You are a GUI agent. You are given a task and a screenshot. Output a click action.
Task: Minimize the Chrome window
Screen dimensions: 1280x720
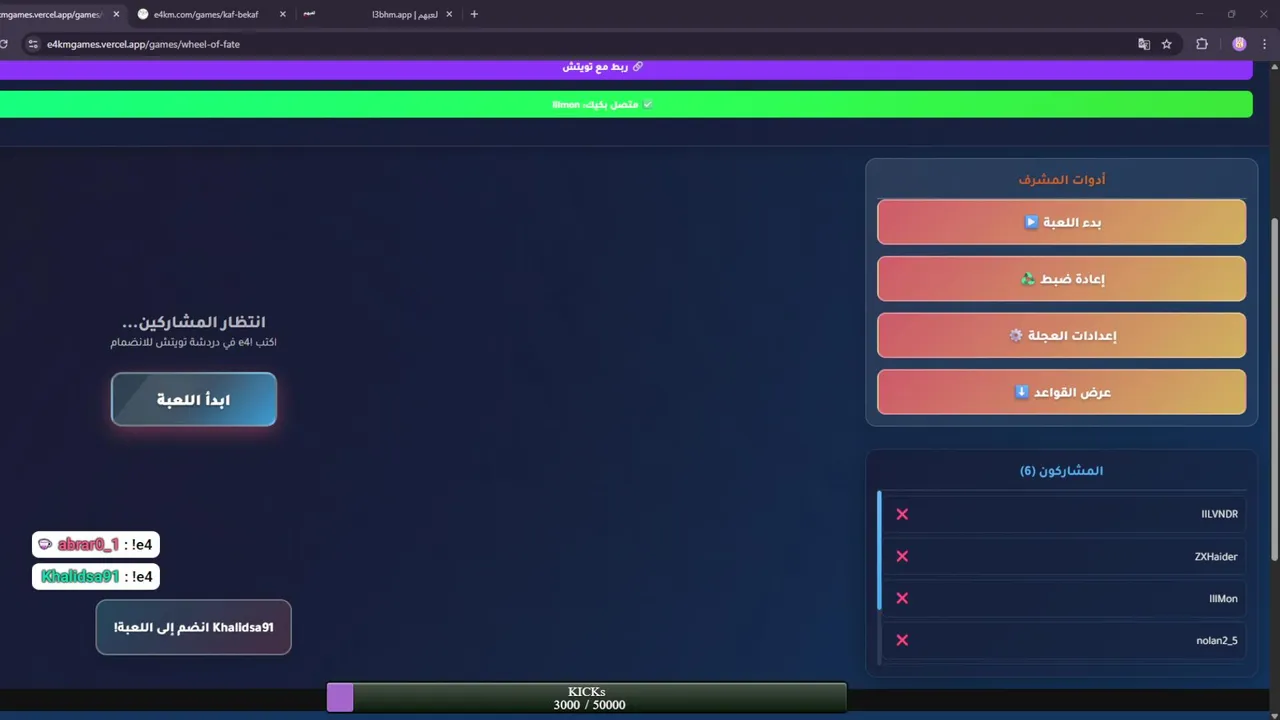coord(1199,14)
